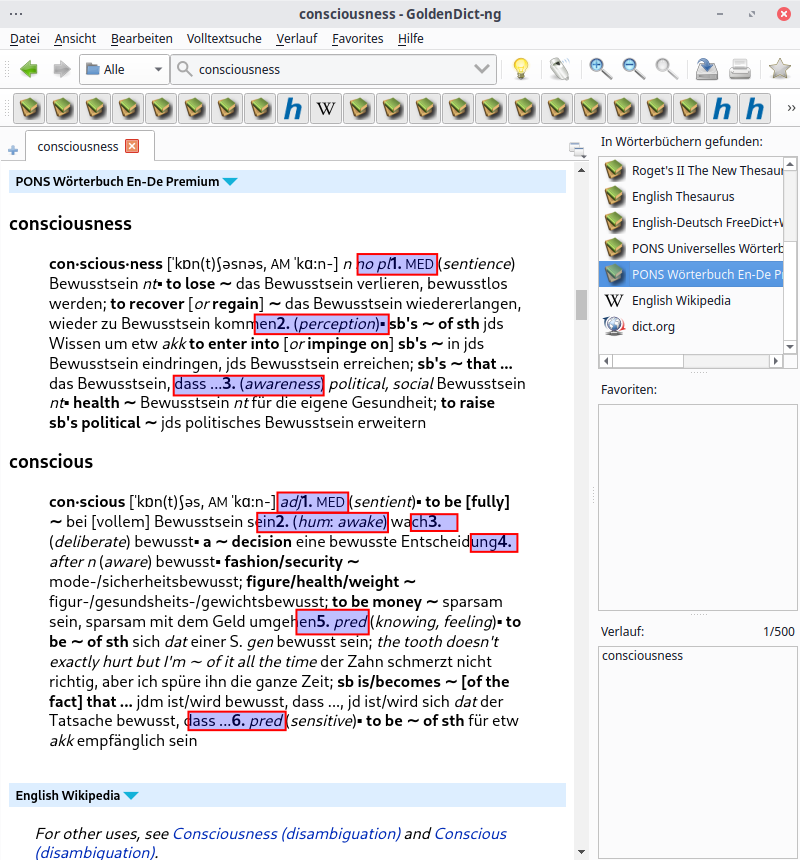Zoom out with the minus magnifier

pyautogui.click(x=633, y=69)
